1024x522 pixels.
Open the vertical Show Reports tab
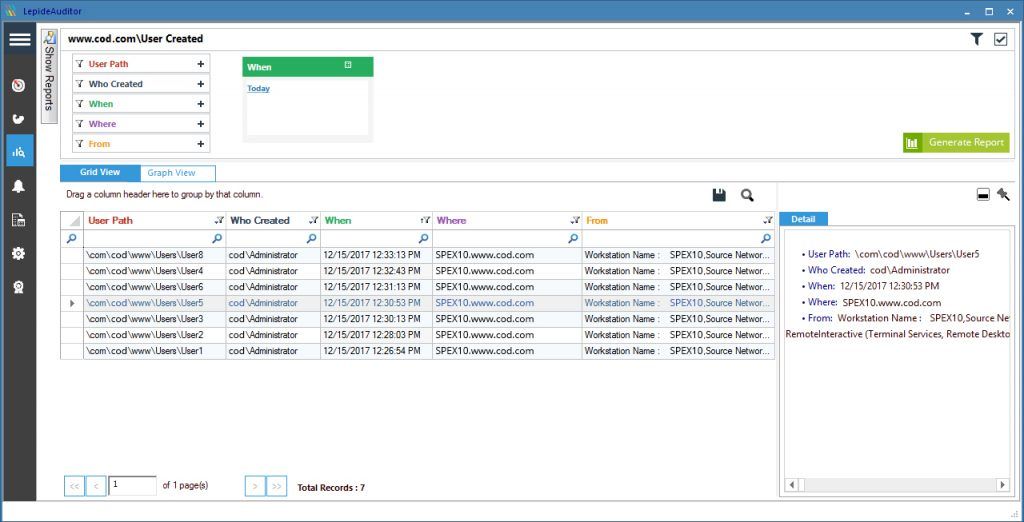(49, 76)
